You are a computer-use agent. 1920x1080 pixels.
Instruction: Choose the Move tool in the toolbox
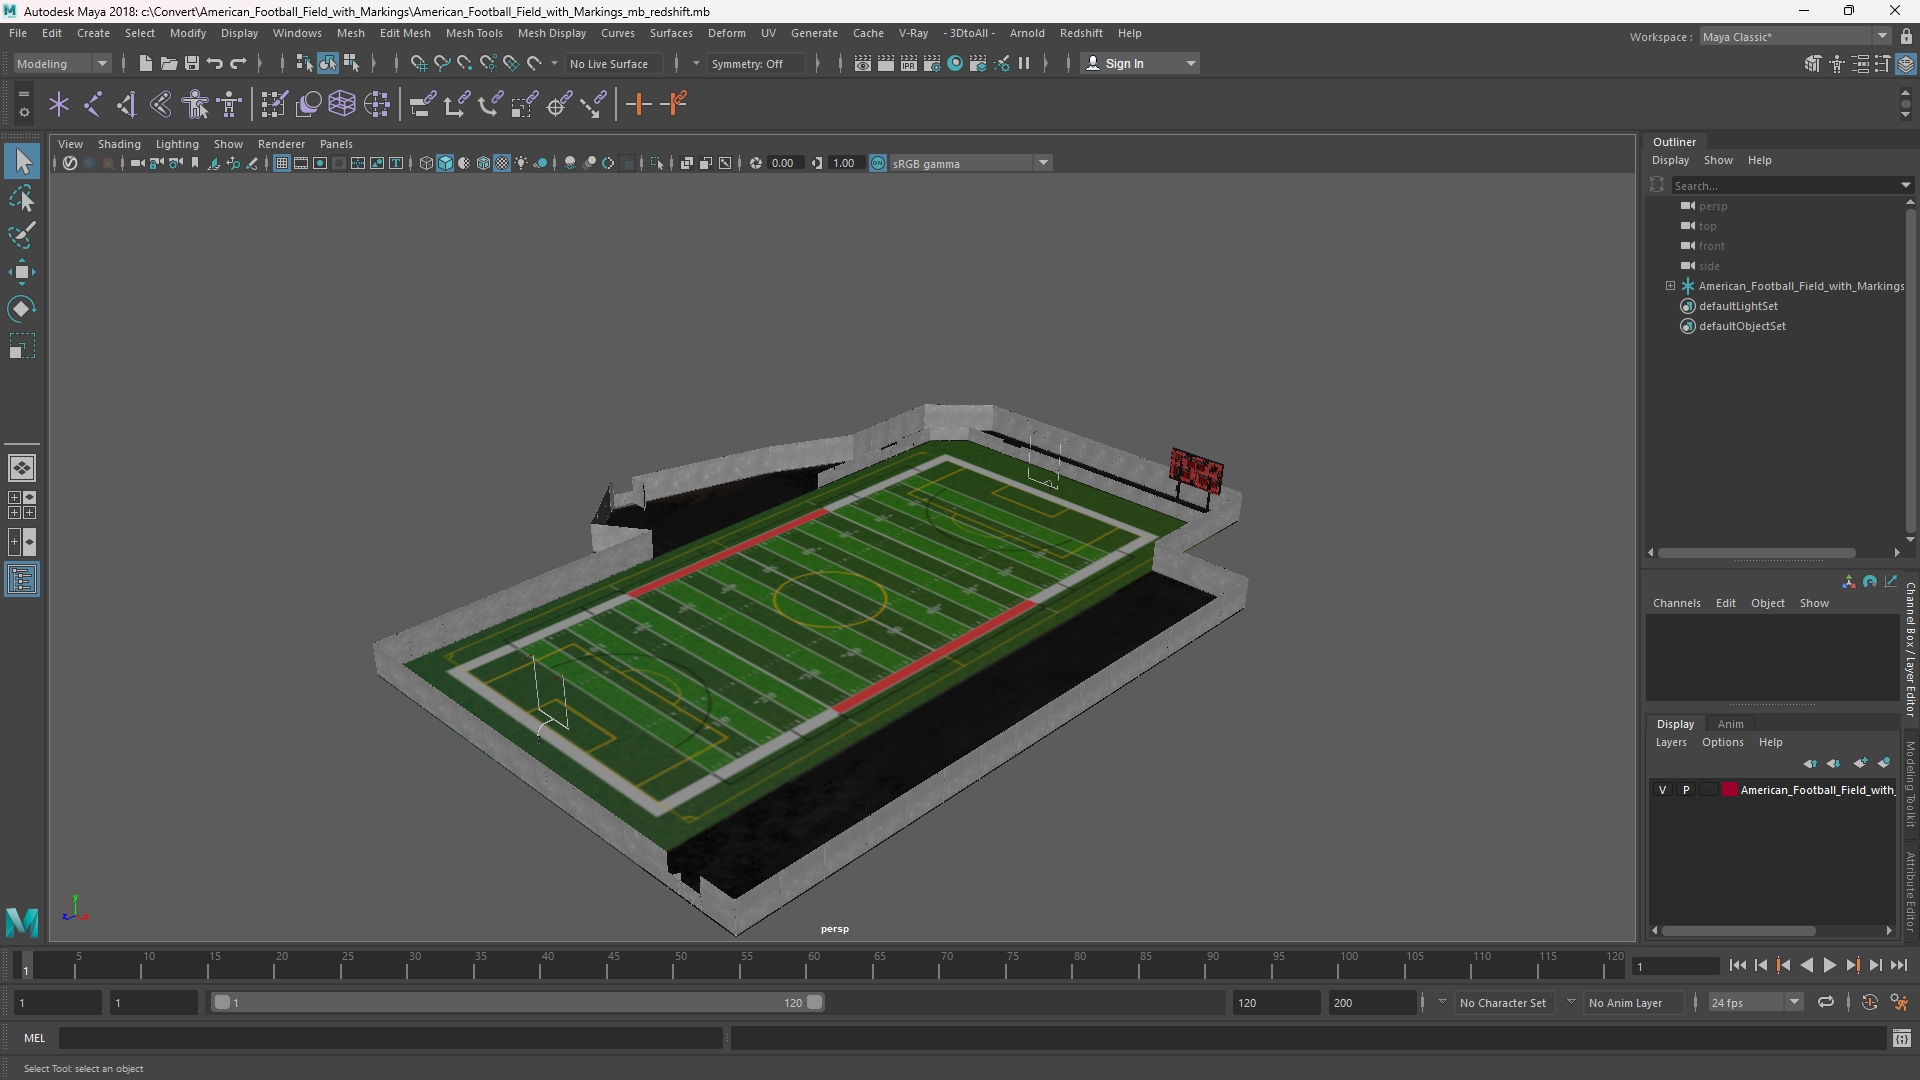(x=22, y=272)
